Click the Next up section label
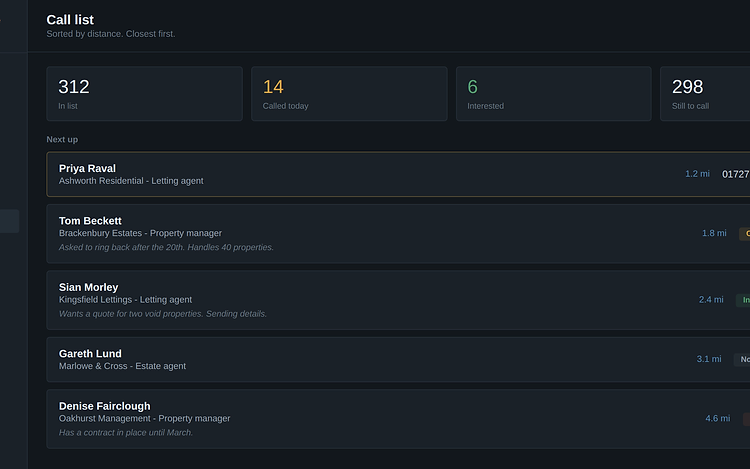750x469 pixels. [62, 140]
